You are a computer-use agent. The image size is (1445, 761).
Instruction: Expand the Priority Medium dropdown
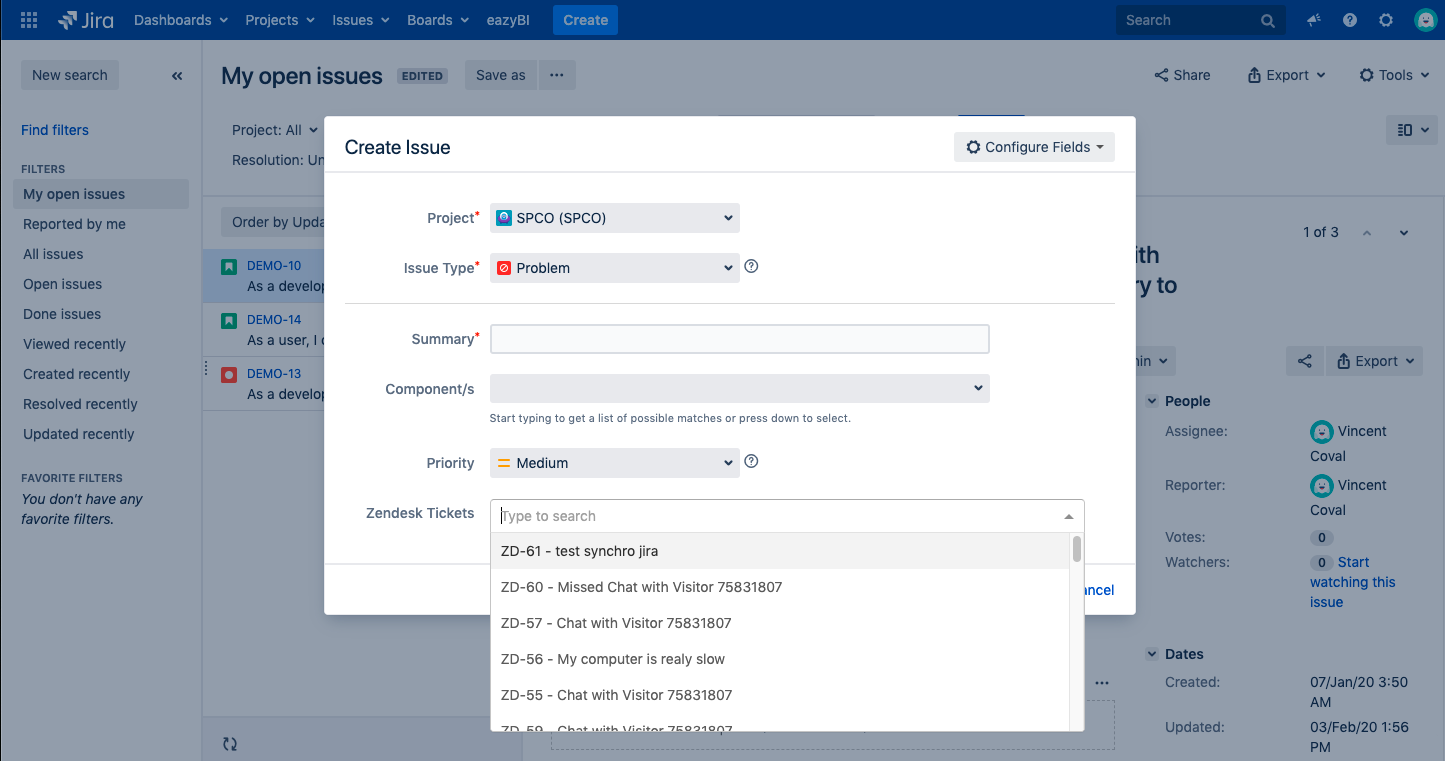pos(614,463)
